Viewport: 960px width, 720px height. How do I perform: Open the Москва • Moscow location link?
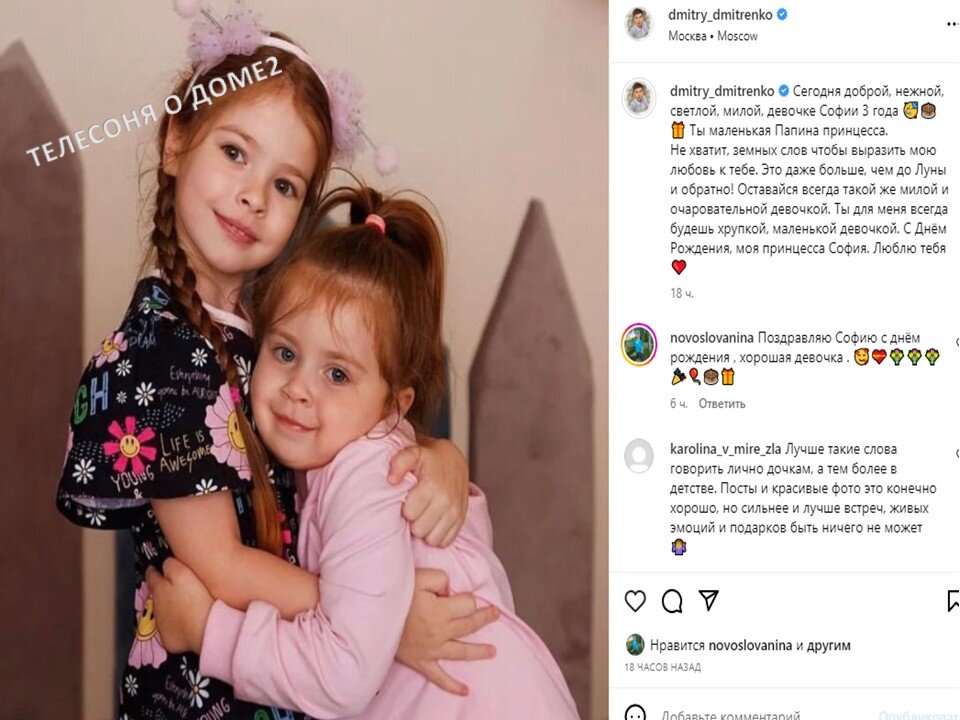pos(713,36)
